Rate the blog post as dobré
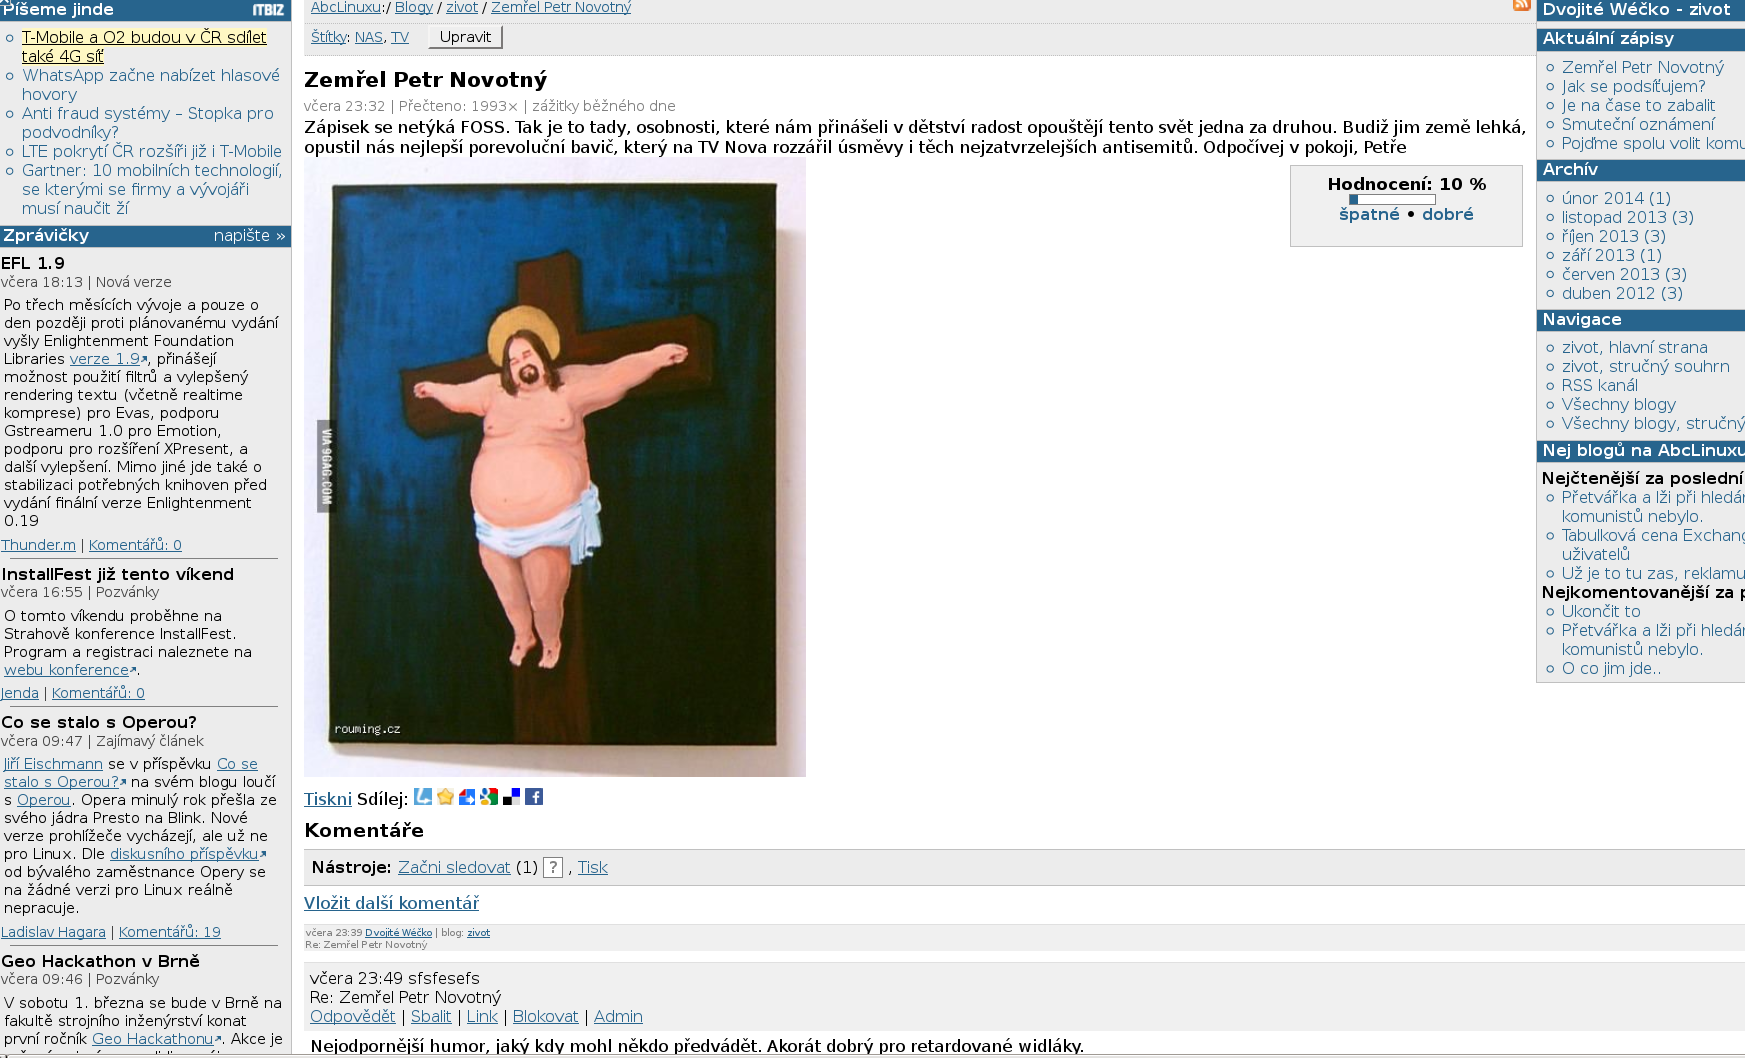Screen dimensions: 1745x1058 click(x=1448, y=214)
